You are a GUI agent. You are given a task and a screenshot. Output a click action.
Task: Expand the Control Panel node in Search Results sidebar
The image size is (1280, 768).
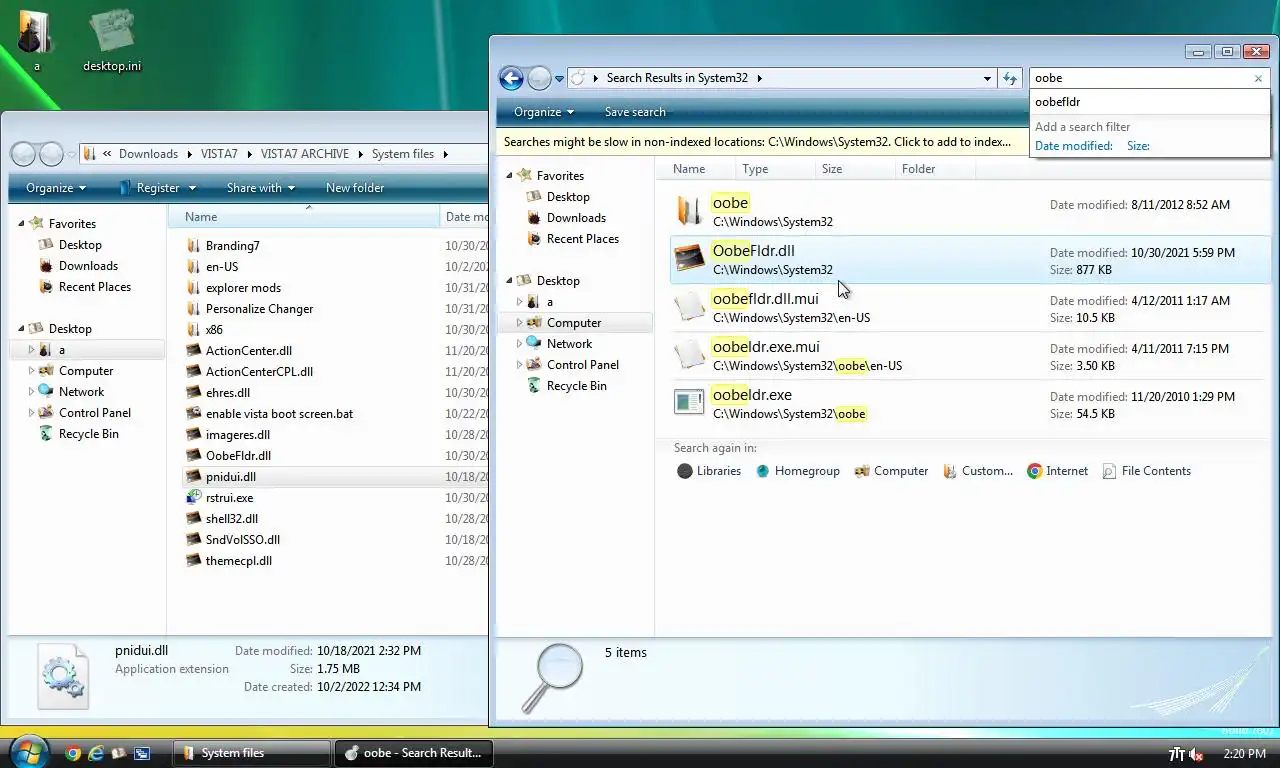(519, 365)
